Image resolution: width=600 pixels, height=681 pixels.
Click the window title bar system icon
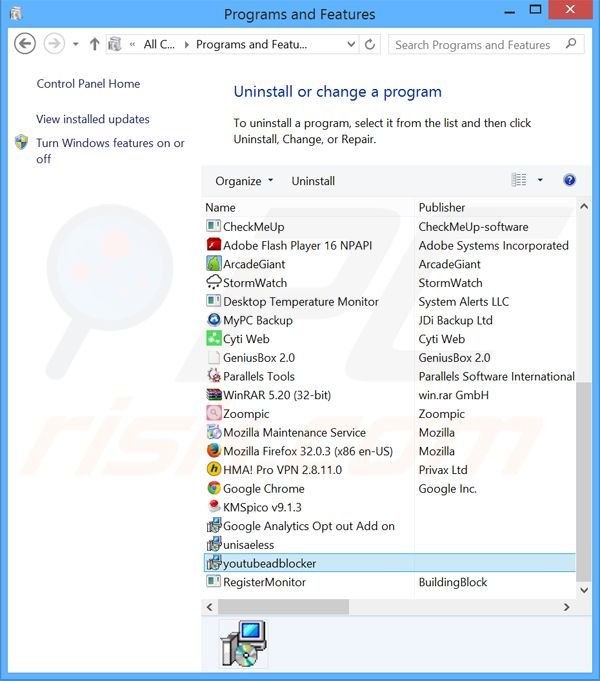pos(16,13)
